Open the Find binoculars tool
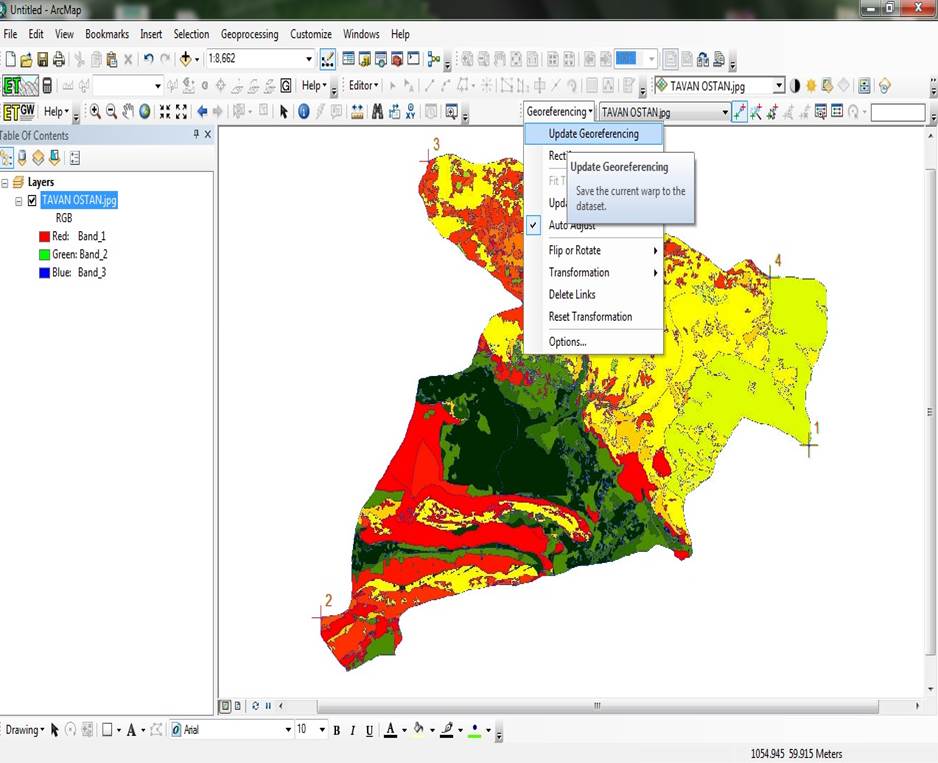 pos(377,112)
